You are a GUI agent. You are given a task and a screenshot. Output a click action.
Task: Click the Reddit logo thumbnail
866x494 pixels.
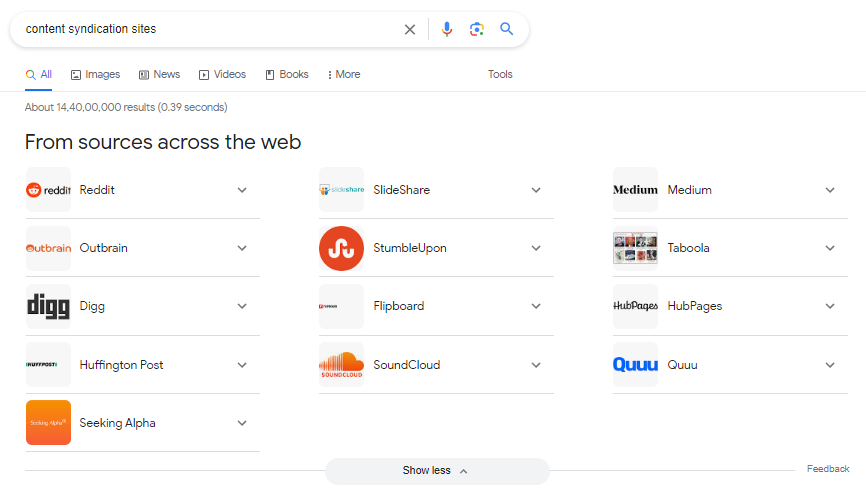click(x=49, y=190)
